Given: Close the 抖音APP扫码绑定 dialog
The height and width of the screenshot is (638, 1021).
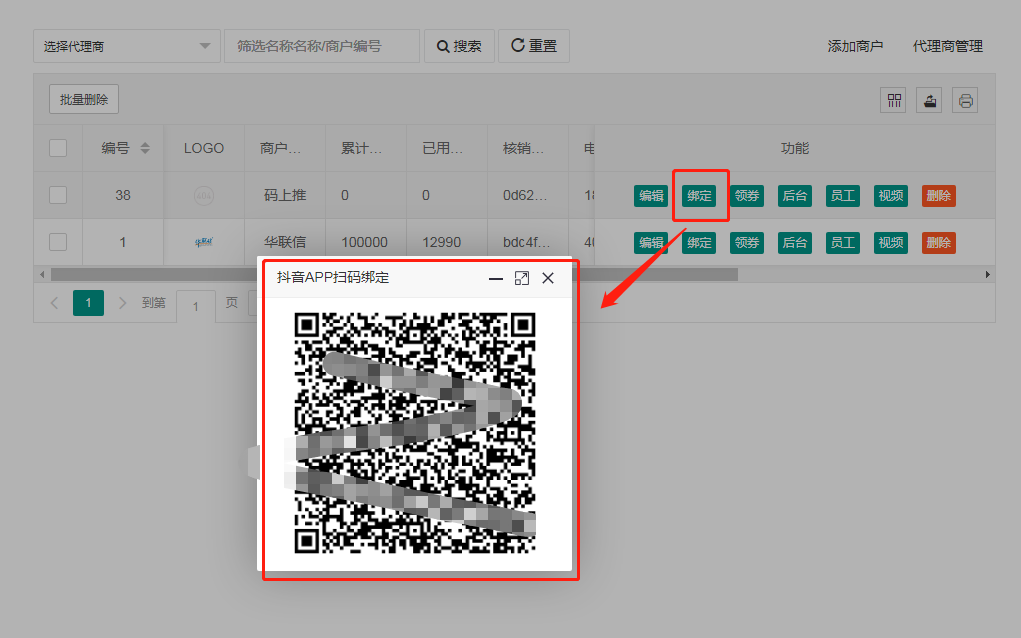Looking at the screenshot, I should click(x=548, y=279).
